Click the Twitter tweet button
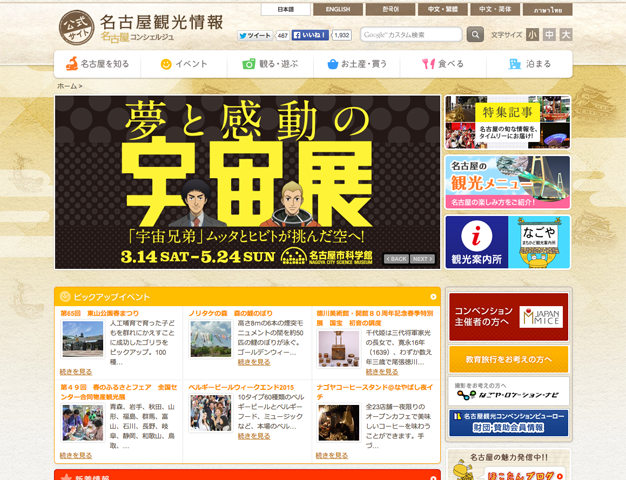 [x=255, y=35]
